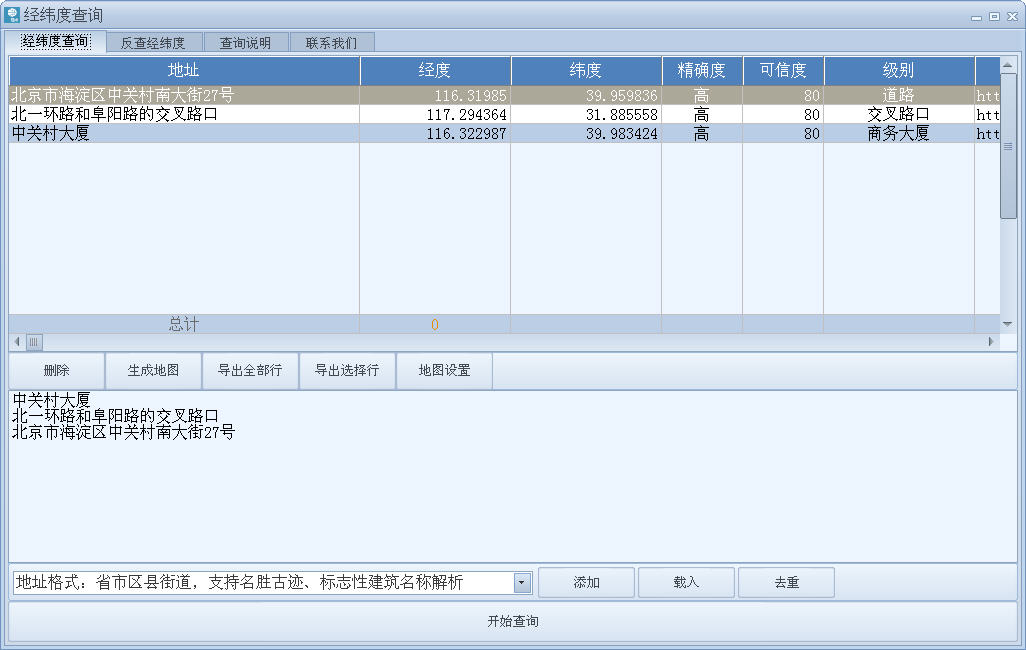1026x650 pixels.
Task: Maximize the 经纬度查询 window
Action: coord(994,16)
